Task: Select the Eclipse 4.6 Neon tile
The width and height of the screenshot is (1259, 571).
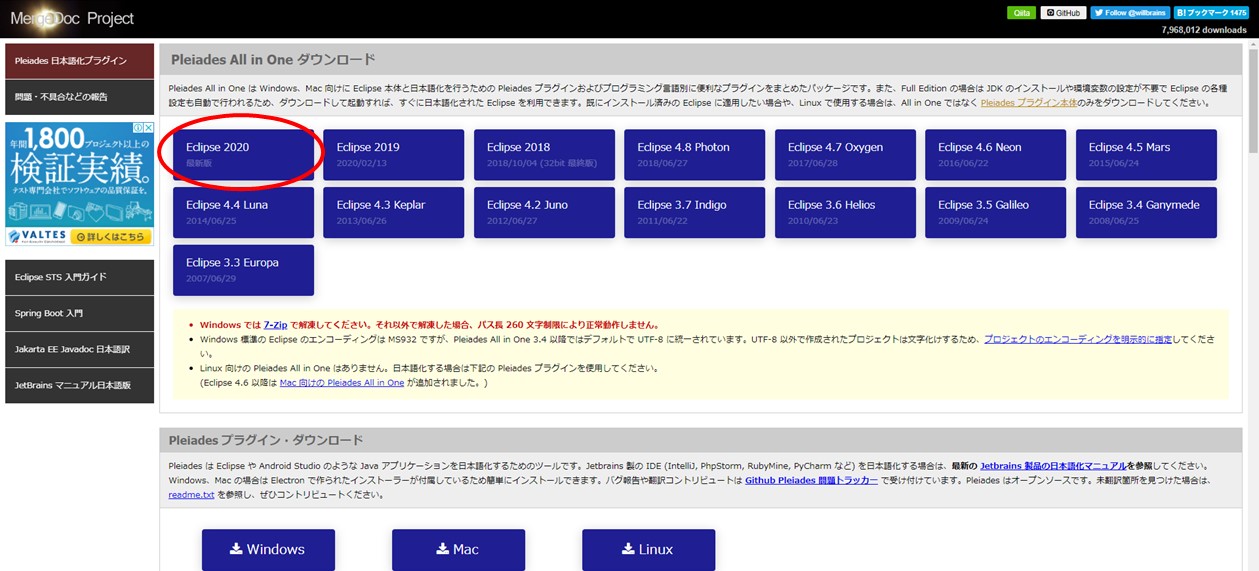Action: tap(996, 154)
